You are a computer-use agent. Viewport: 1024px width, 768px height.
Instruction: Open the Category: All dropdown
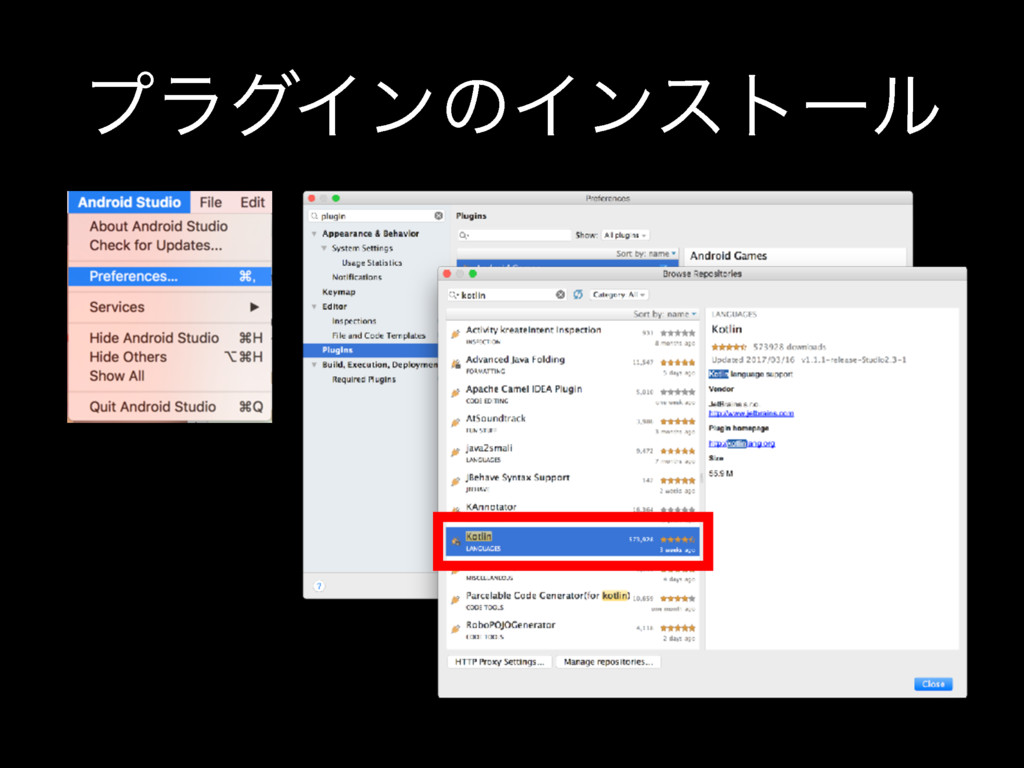(x=619, y=295)
